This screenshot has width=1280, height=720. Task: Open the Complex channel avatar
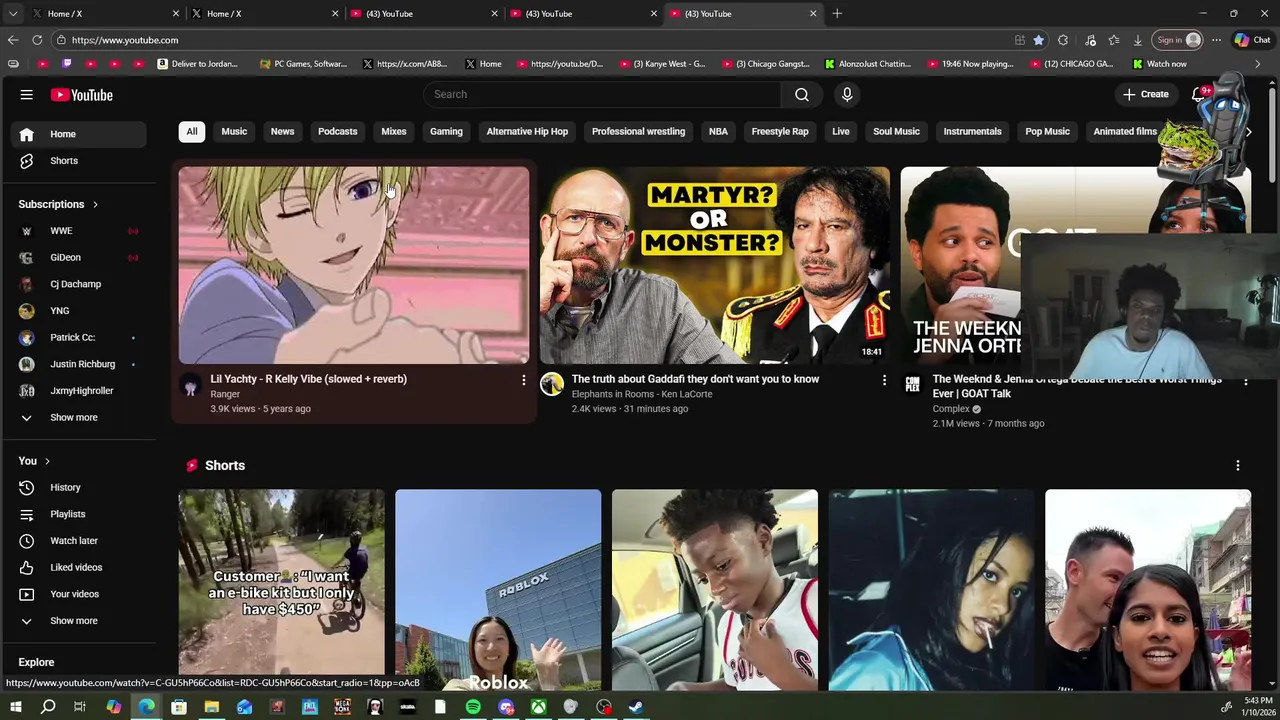pyautogui.click(x=912, y=385)
